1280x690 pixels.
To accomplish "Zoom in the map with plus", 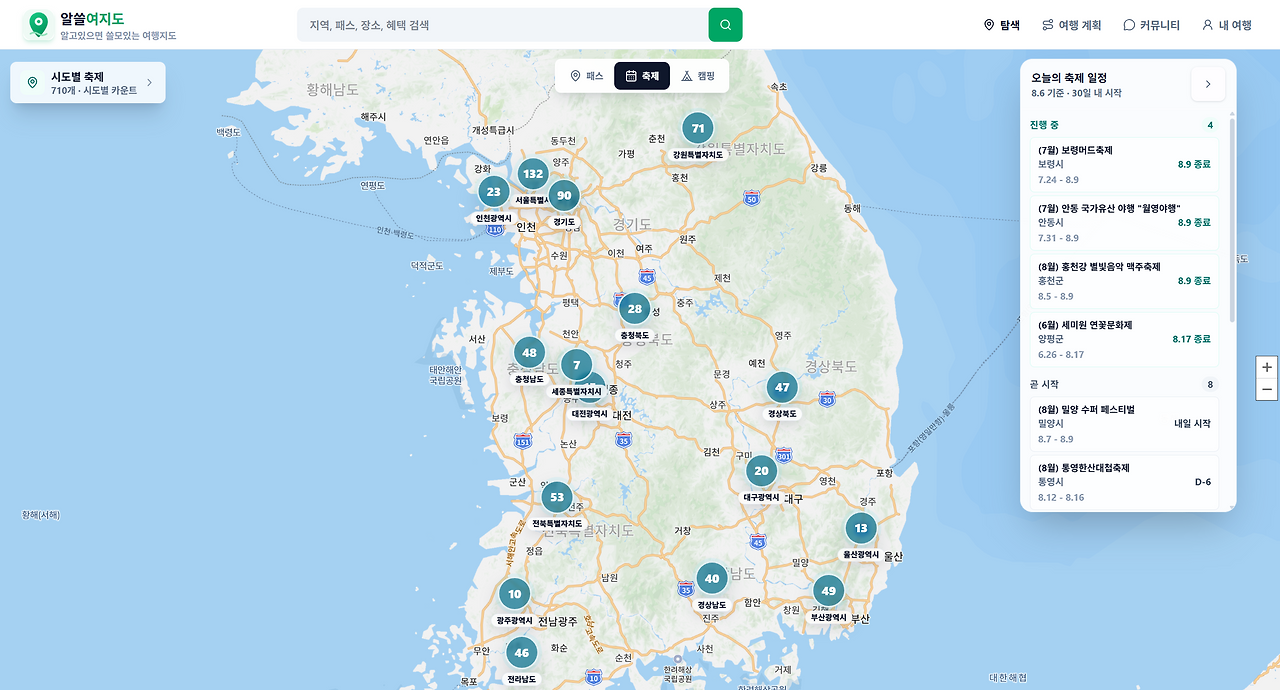I will tap(1267, 367).
